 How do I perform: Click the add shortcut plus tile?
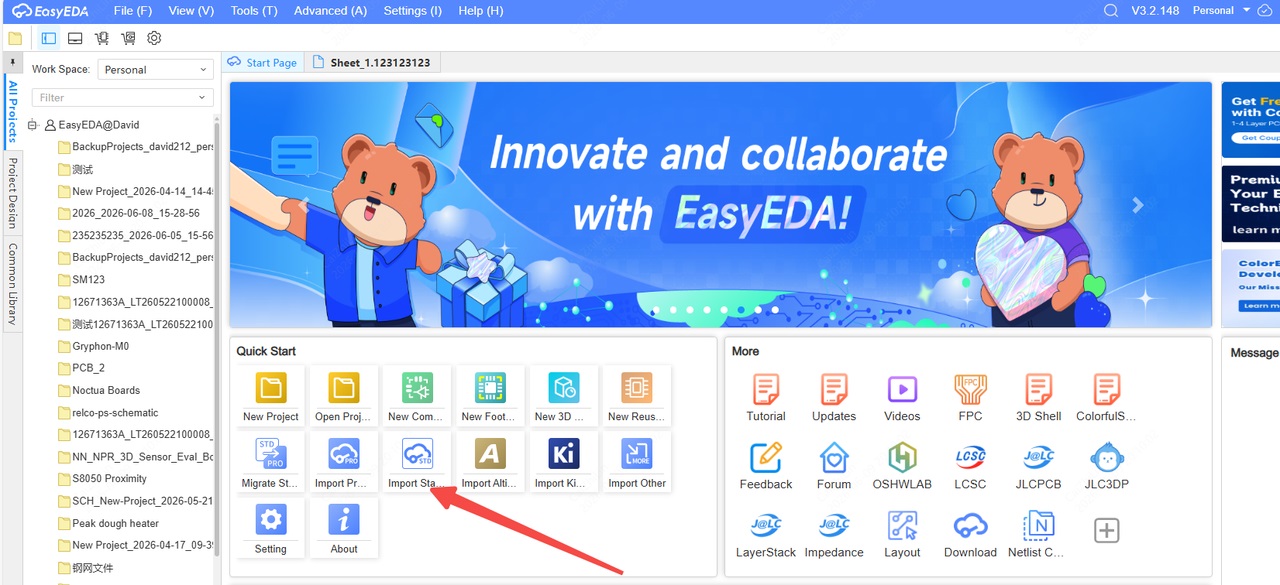pos(1106,531)
